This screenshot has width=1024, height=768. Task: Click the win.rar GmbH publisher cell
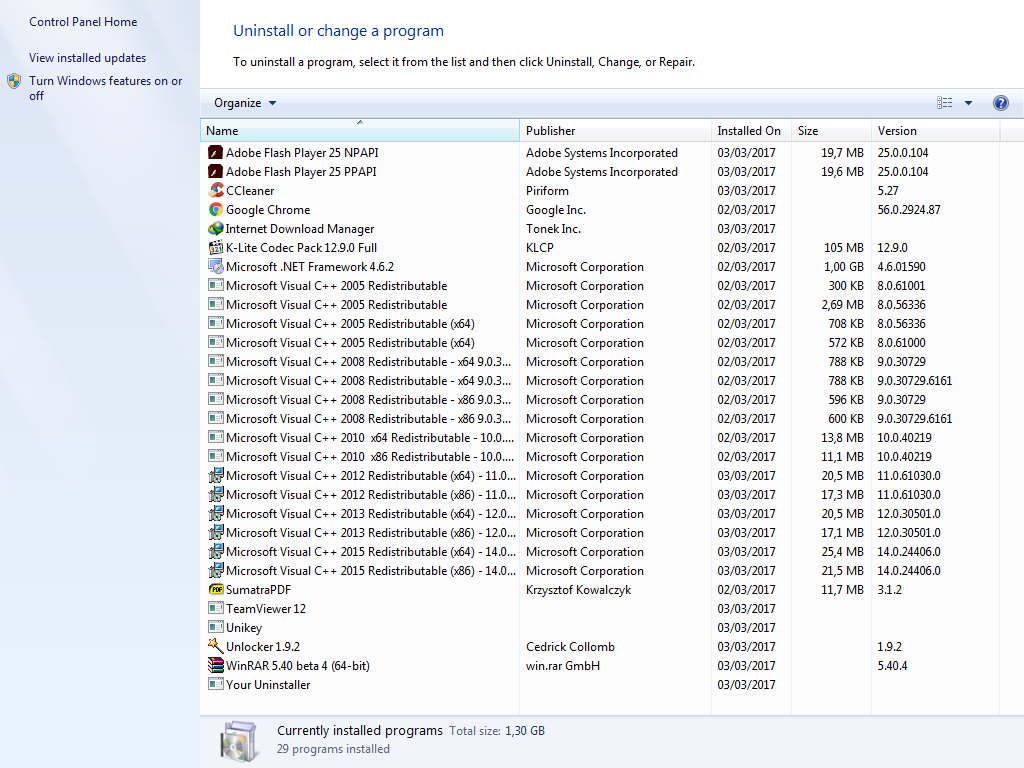pyautogui.click(x=563, y=665)
